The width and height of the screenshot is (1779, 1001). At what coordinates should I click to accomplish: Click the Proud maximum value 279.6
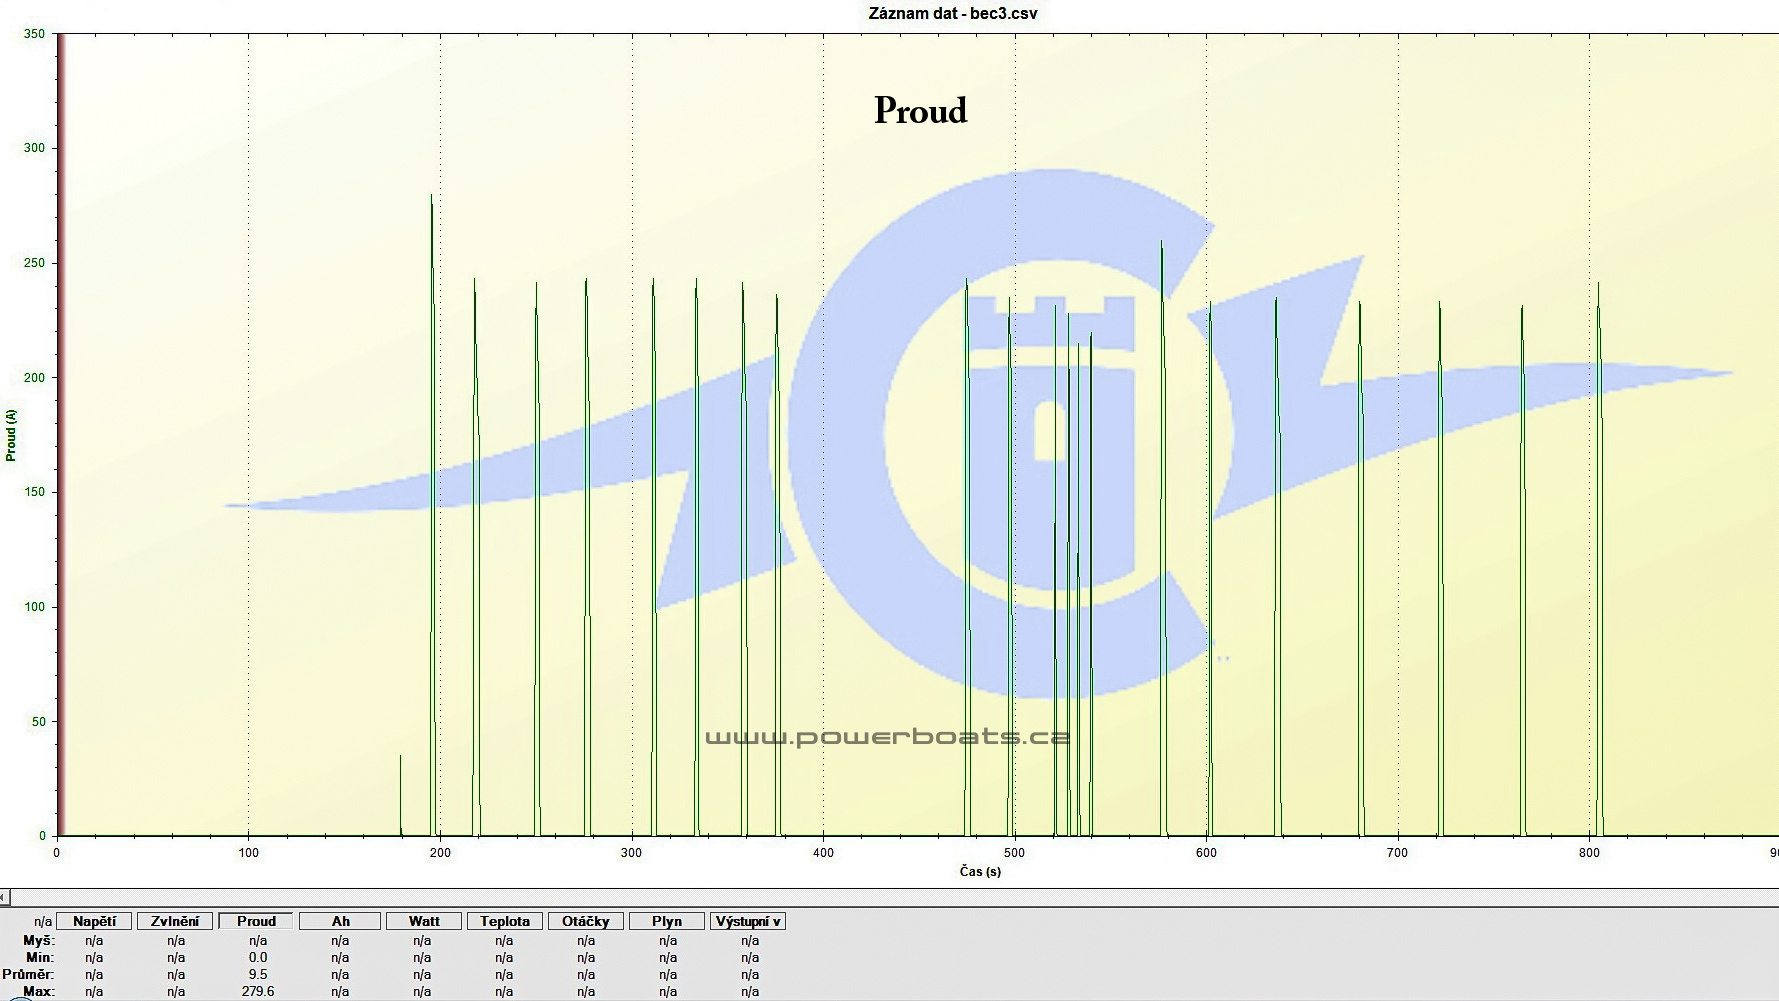coord(258,991)
